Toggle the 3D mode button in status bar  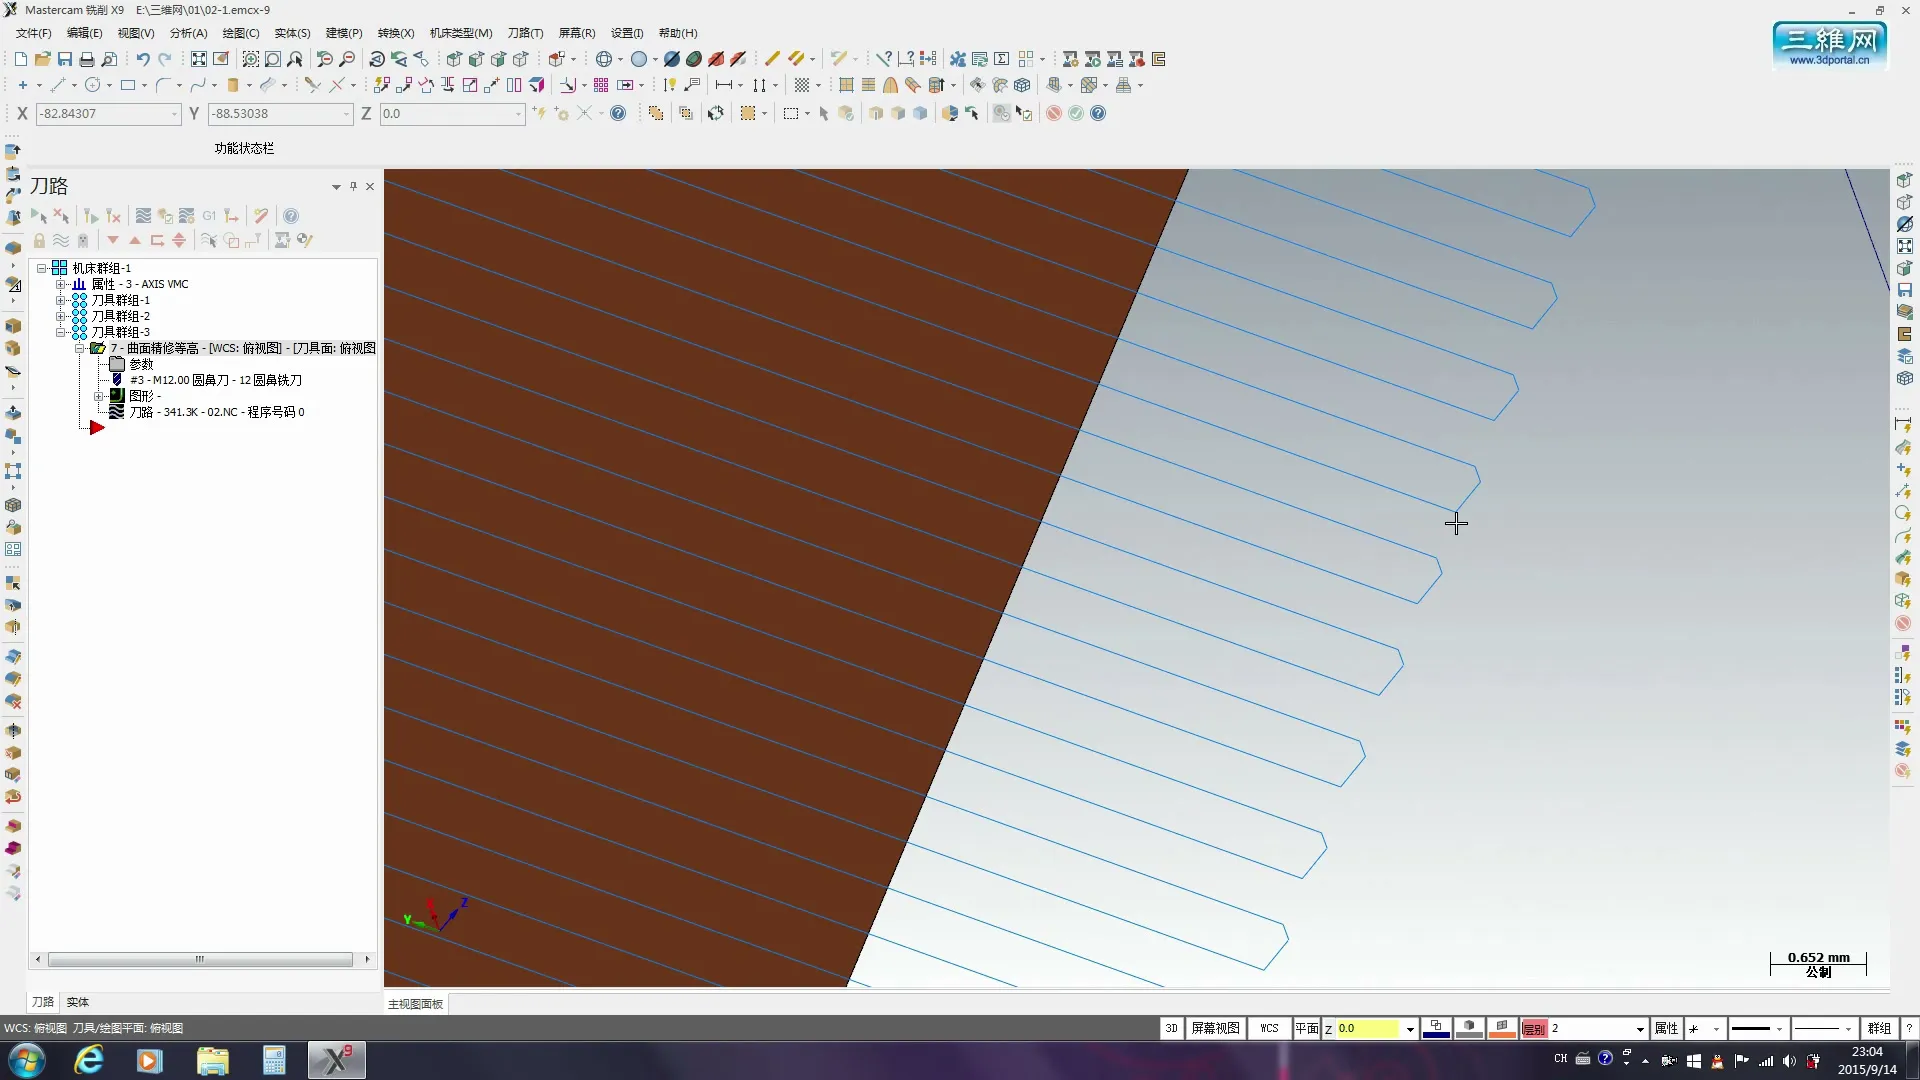[1171, 1028]
